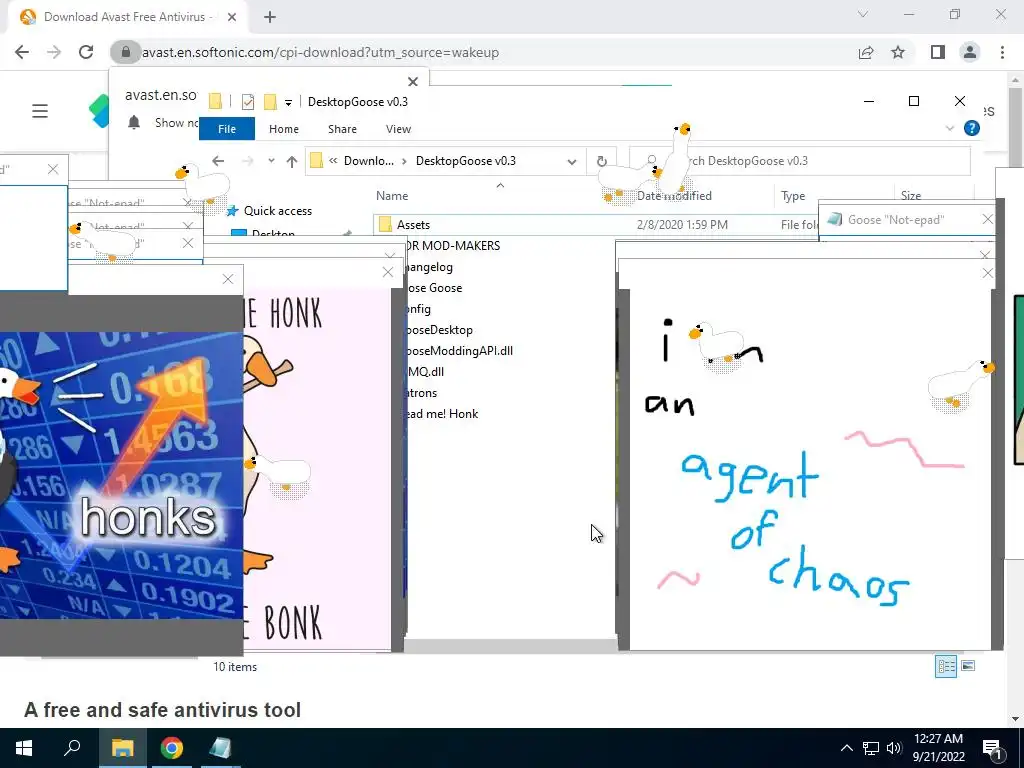The width and height of the screenshot is (1024, 768).
Task: Sort files by Size column
Action: pyautogui.click(x=910, y=195)
